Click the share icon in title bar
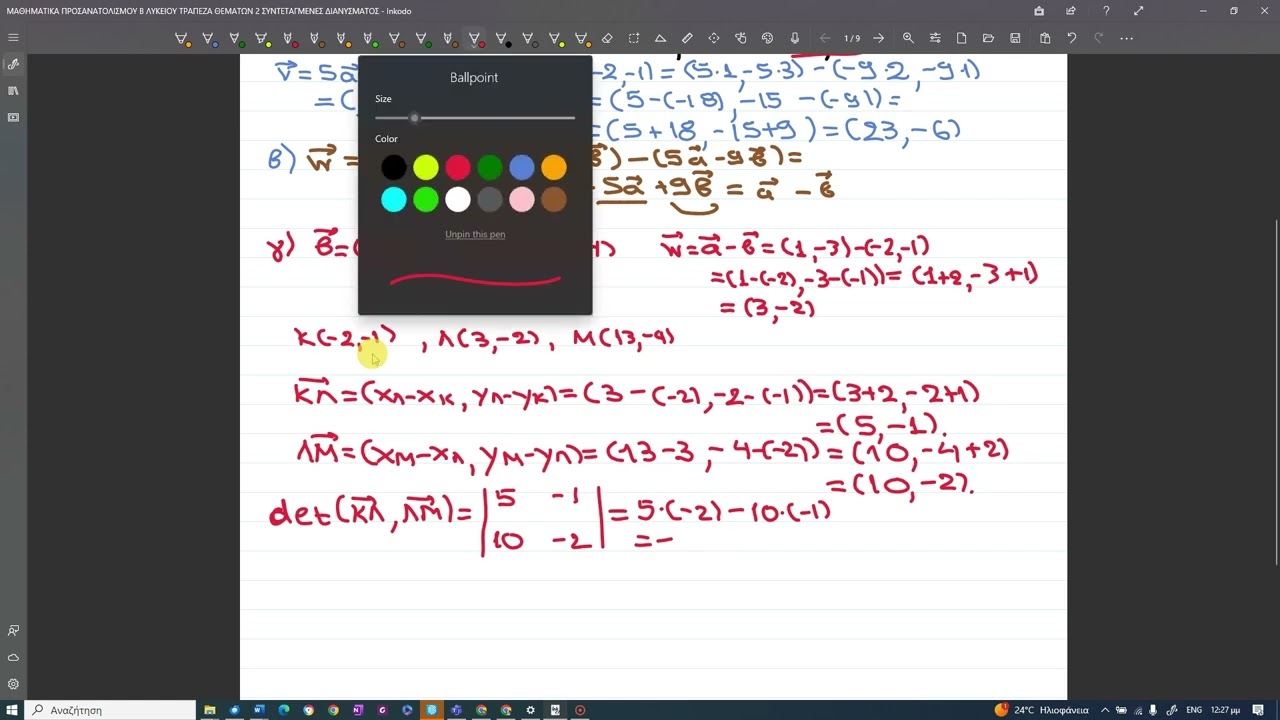Viewport: 1280px width, 720px height. [x=1071, y=11]
